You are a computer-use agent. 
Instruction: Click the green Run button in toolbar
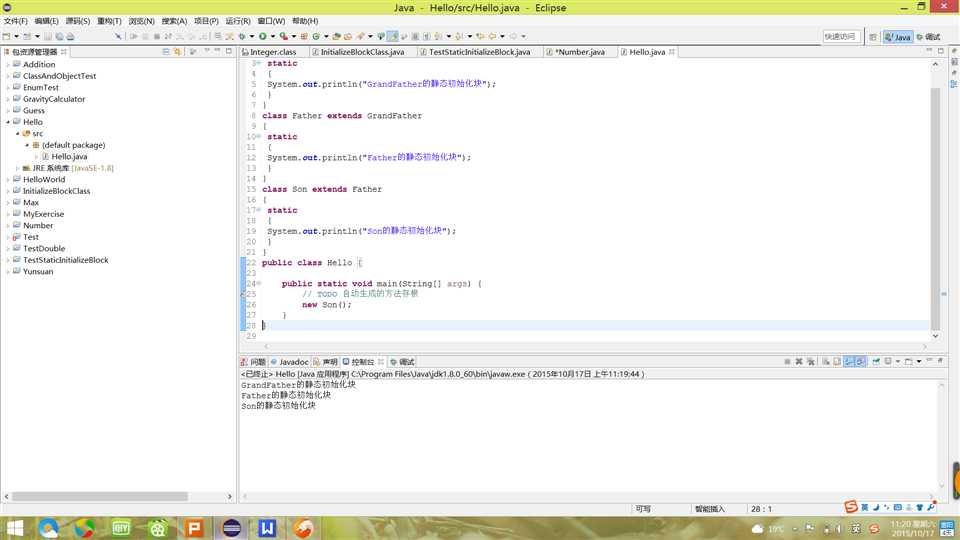262,36
